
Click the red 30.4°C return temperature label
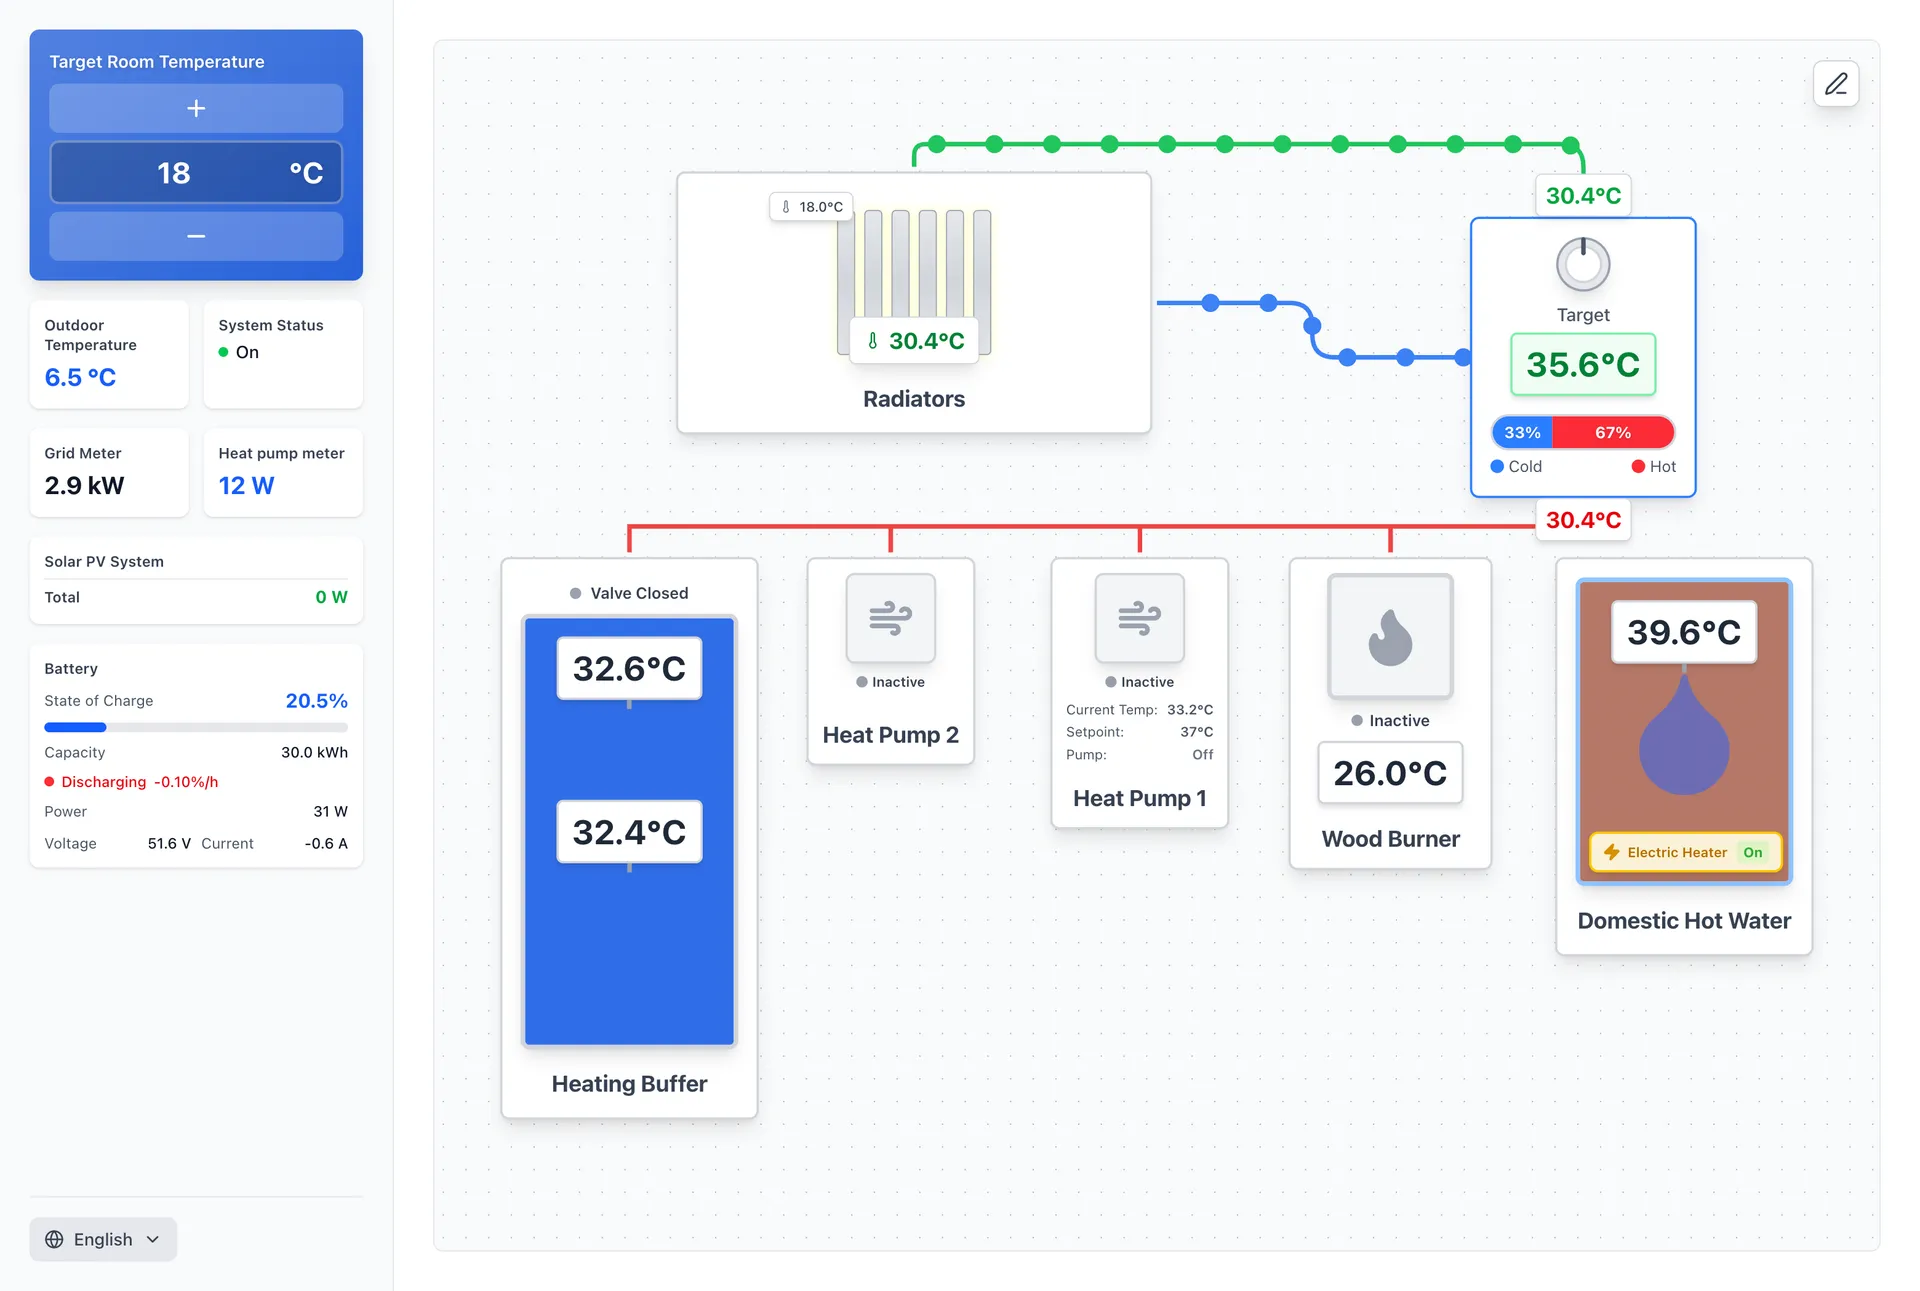coord(1583,520)
